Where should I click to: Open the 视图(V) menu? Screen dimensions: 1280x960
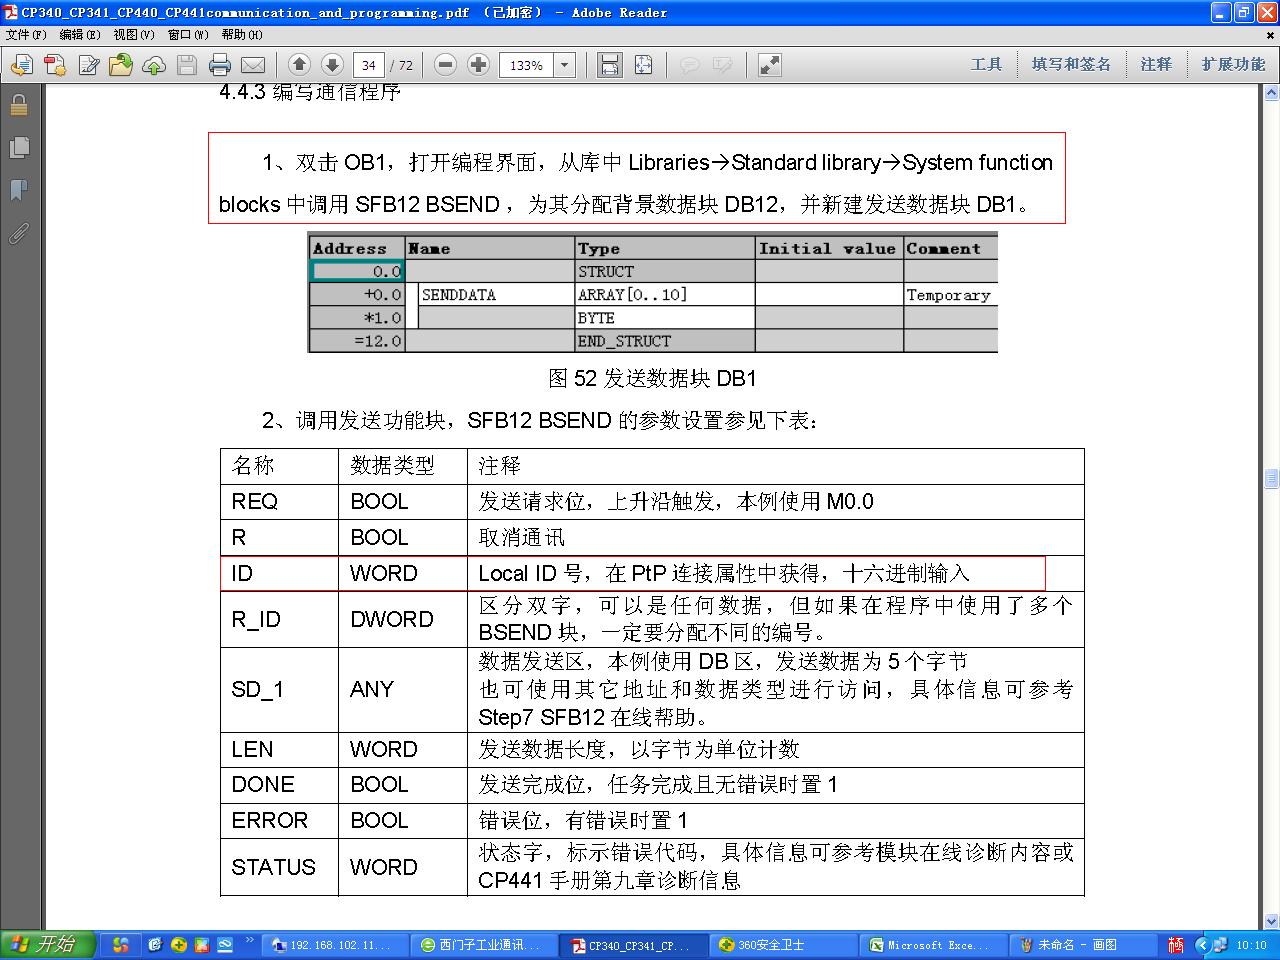(133, 34)
